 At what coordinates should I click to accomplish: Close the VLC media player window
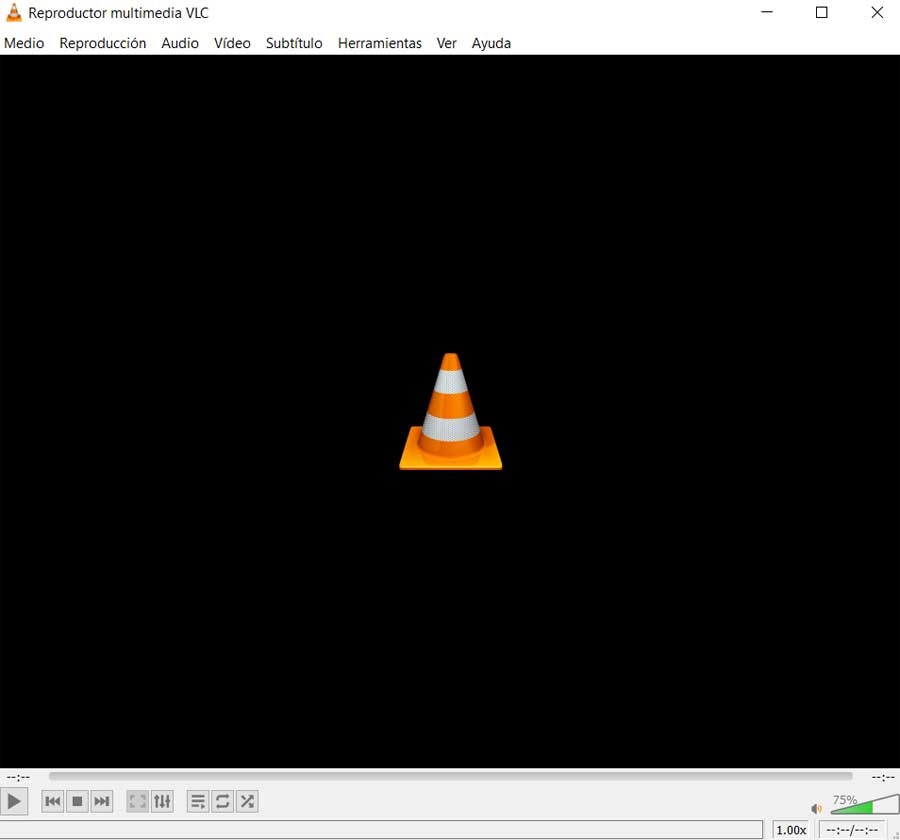[x=877, y=12]
